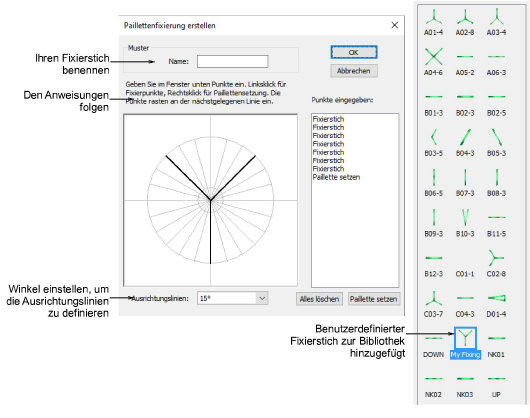Pick the A04-6 cross fixing pattern

[x=433, y=62]
